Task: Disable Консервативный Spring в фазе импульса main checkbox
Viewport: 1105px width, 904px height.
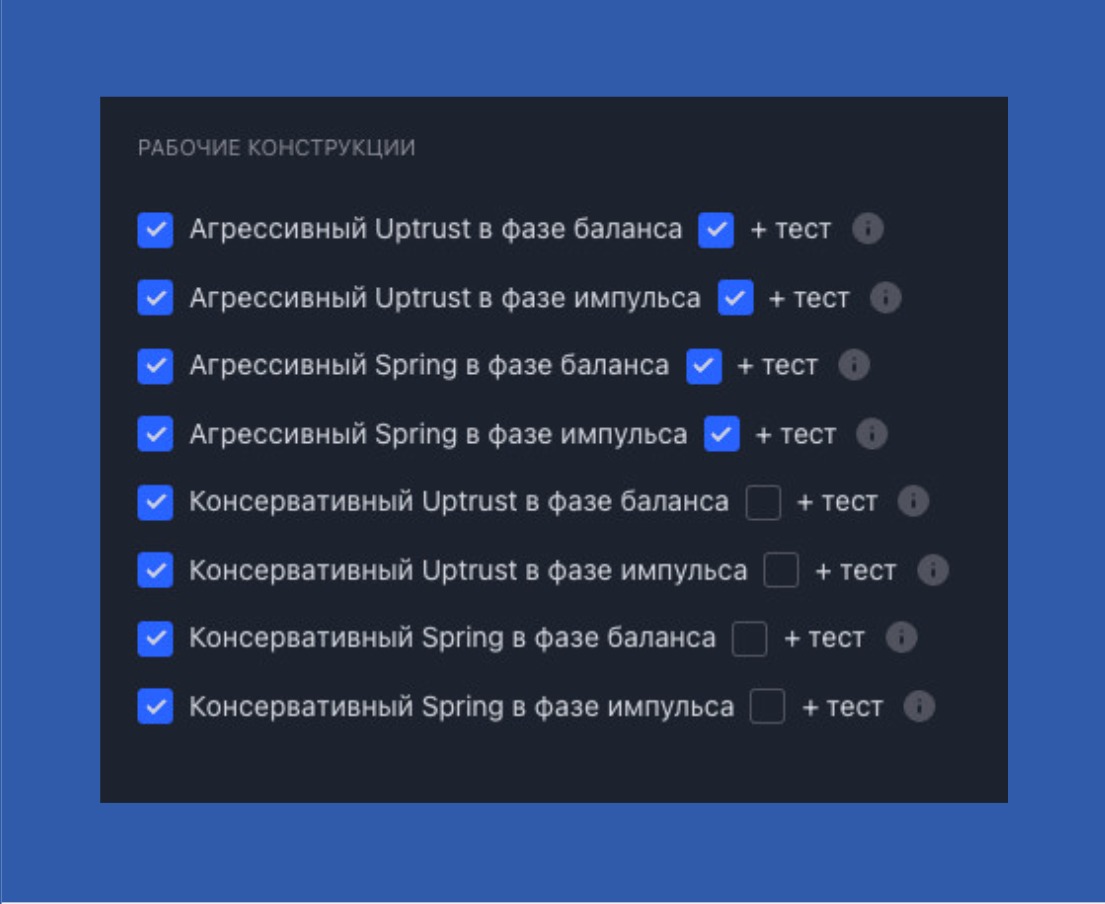Action: (x=155, y=707)
